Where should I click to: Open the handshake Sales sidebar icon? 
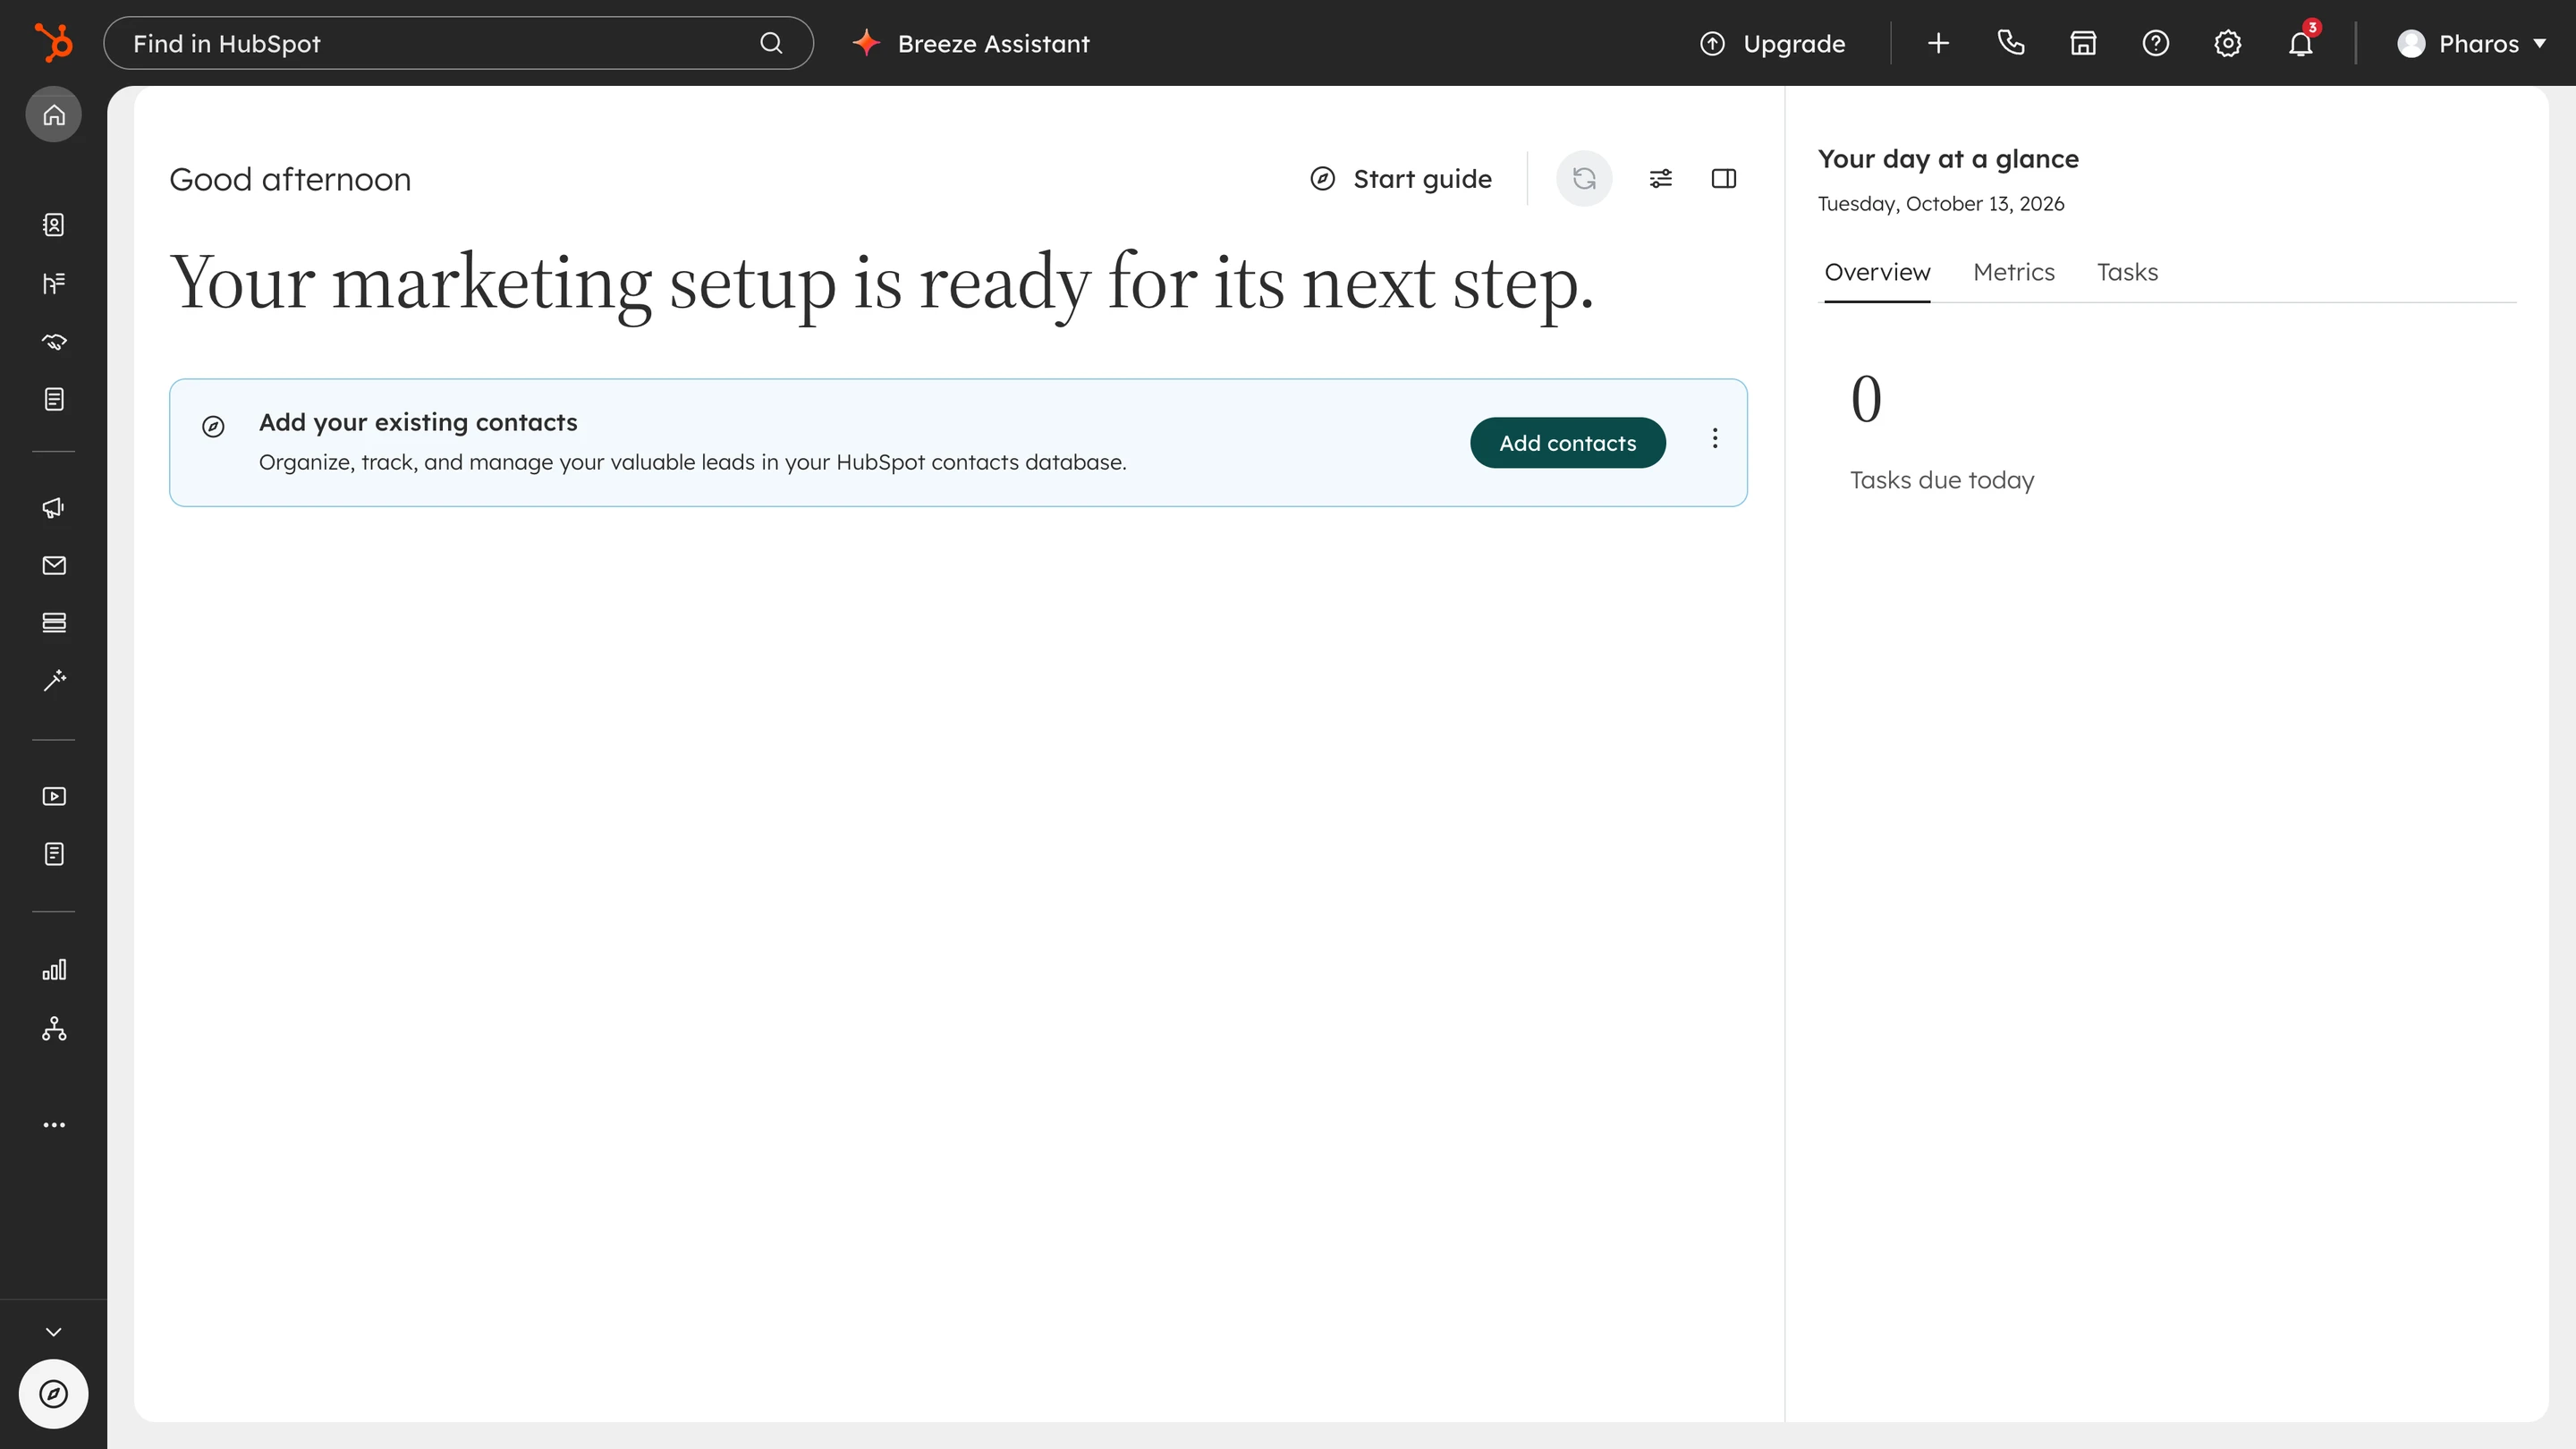[x=54, y=342]
